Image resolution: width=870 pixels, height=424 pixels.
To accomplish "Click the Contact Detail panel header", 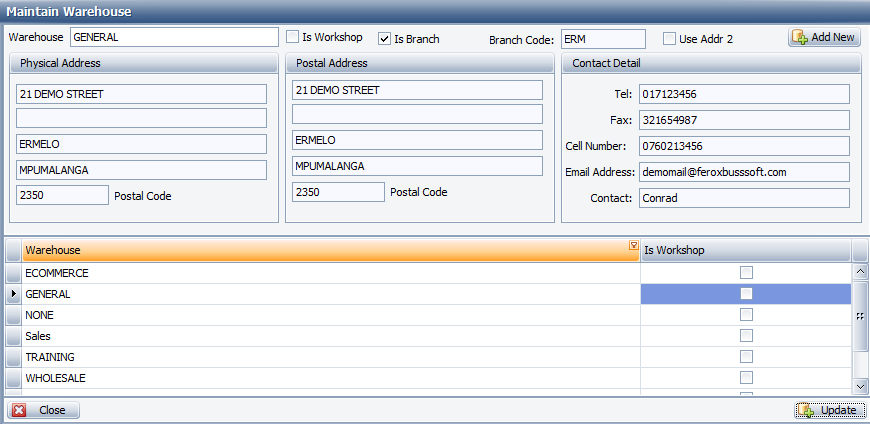I will (x=711, y=63).
